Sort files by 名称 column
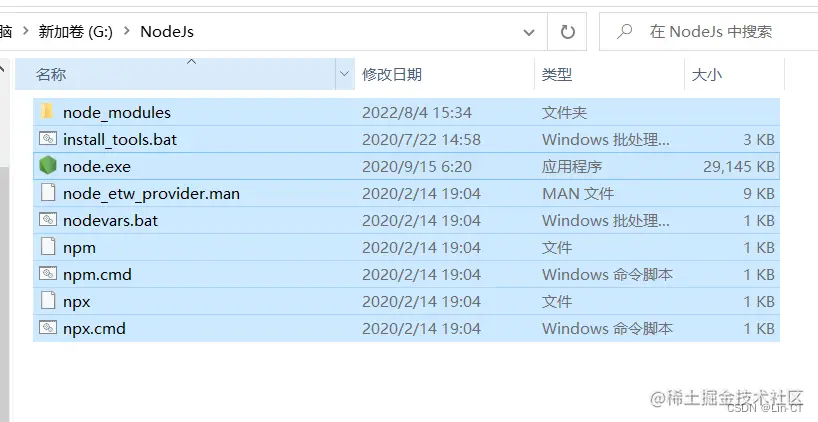This screenshot has height=422, width=818. (51, 75)
